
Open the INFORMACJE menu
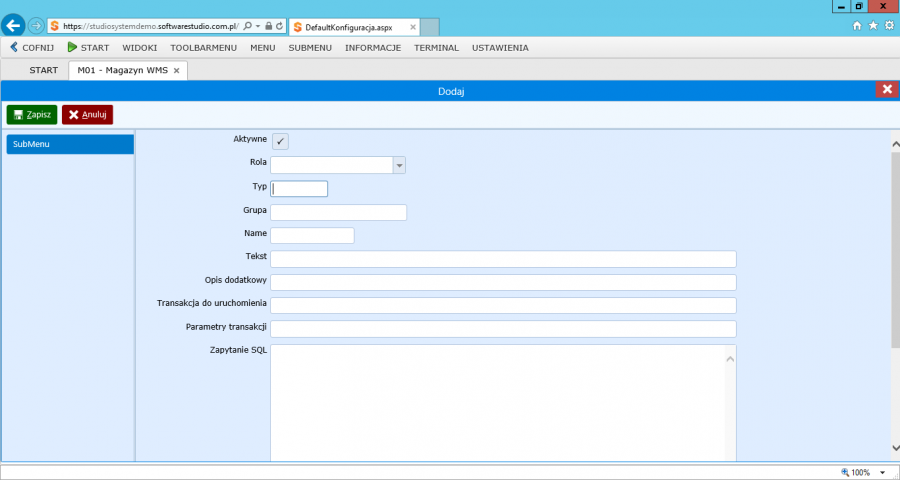point(373,48)
